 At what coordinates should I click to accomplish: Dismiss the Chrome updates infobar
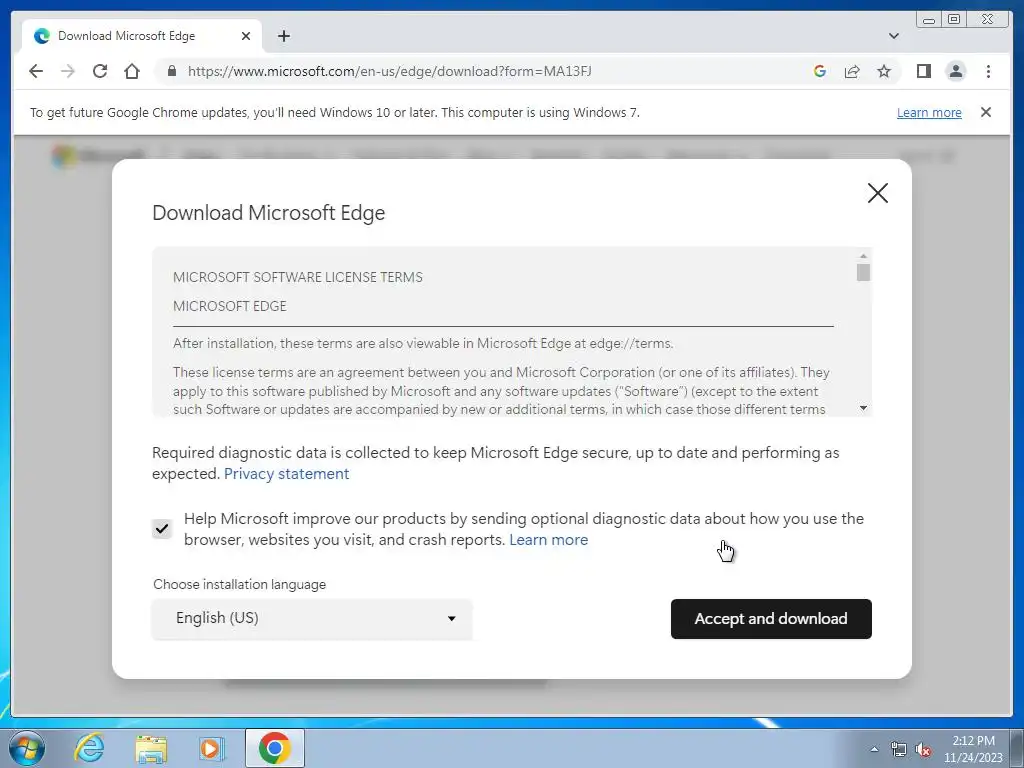pos(986,112)
